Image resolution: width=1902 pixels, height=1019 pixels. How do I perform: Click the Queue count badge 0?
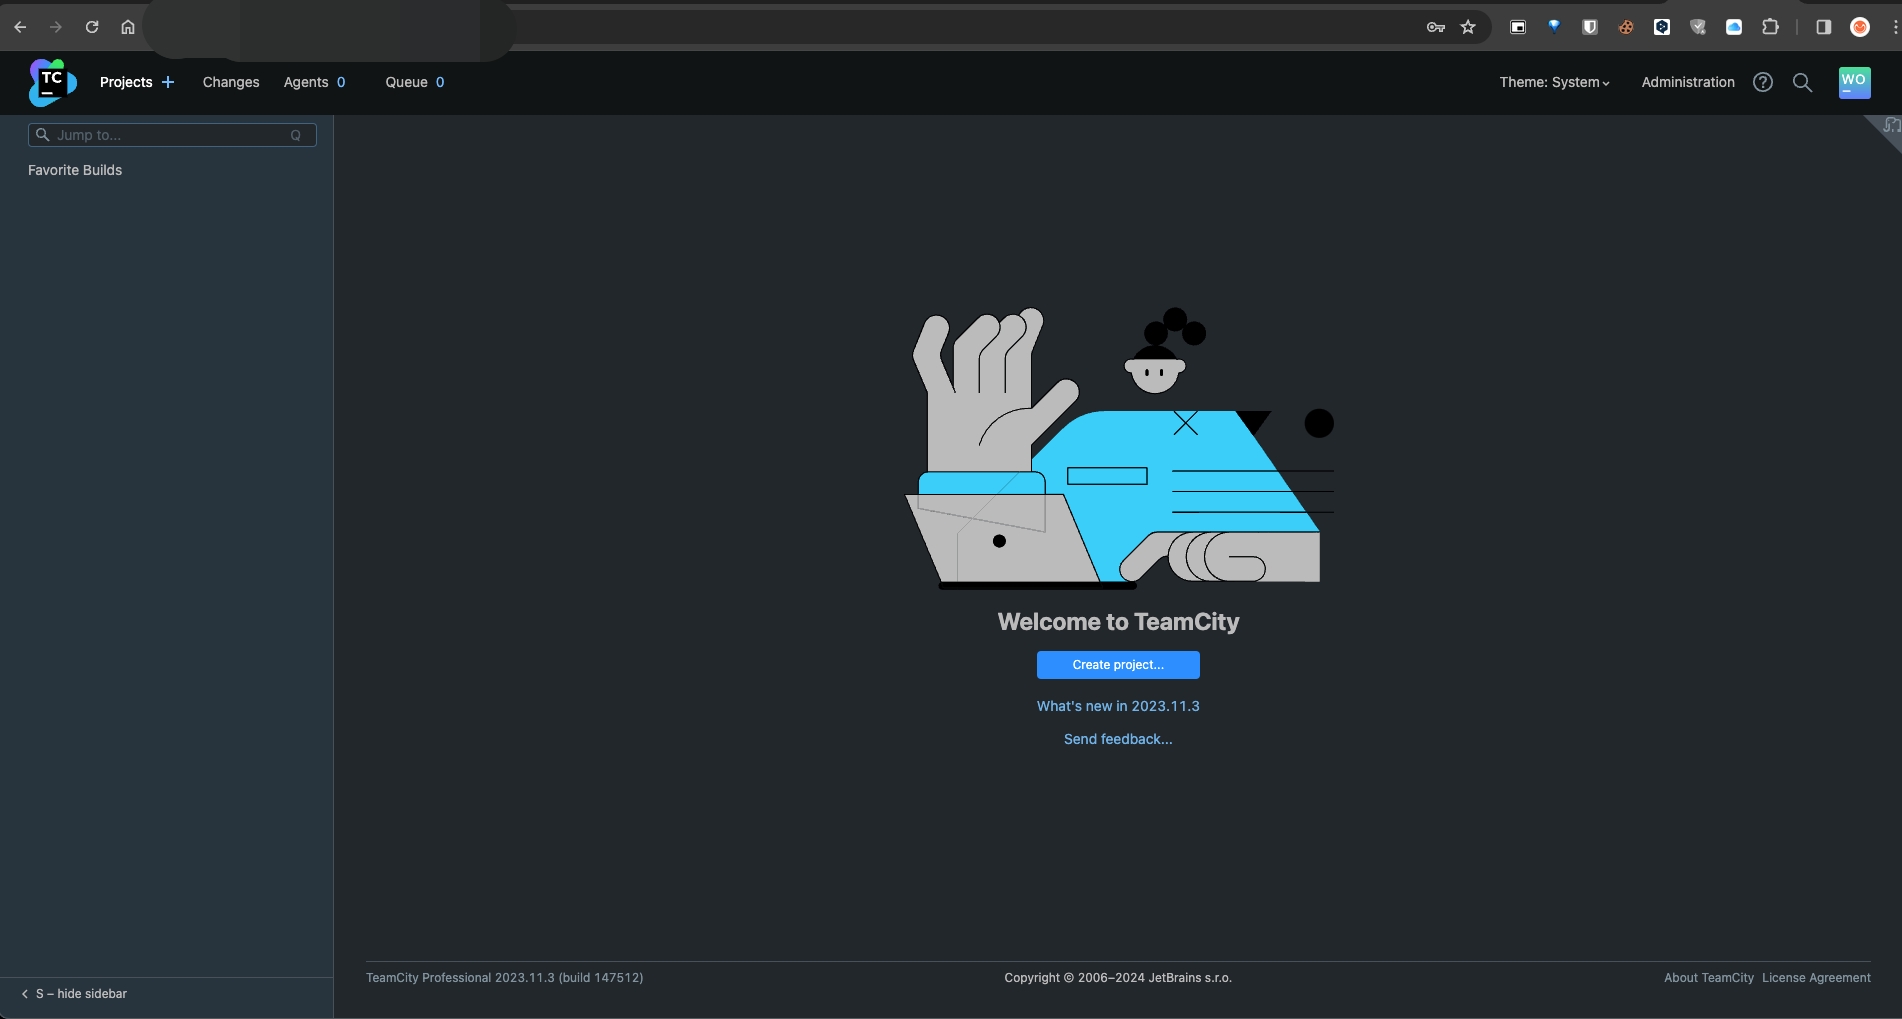tap(440, 82)
